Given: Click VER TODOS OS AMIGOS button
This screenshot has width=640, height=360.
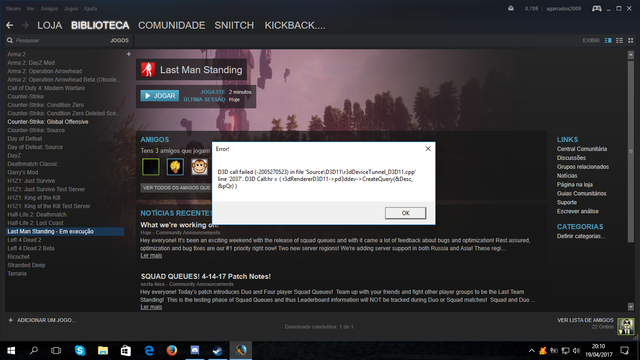Looking at the screenshot, I should [176, 188].
